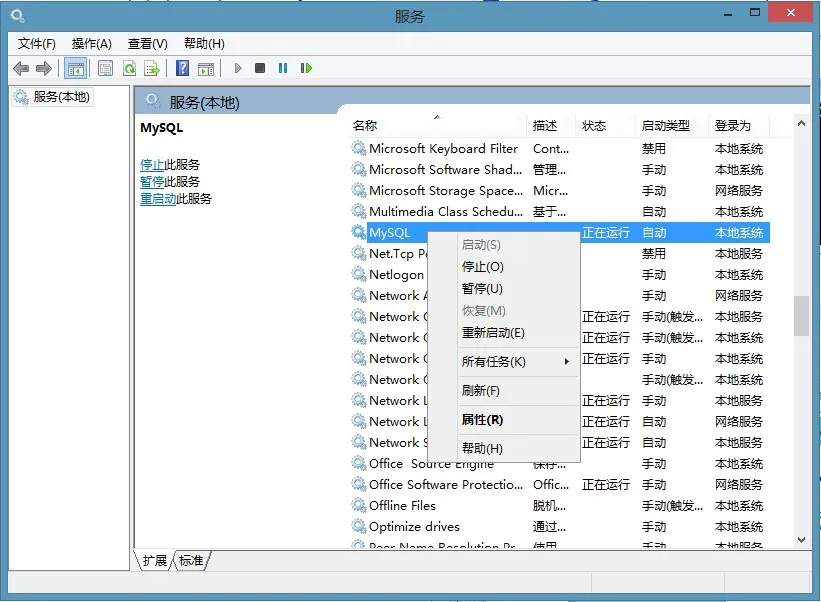Pause the service with the pause toolbar icon
This screenshot has width=821, height=602.
(x=281, y=68)
